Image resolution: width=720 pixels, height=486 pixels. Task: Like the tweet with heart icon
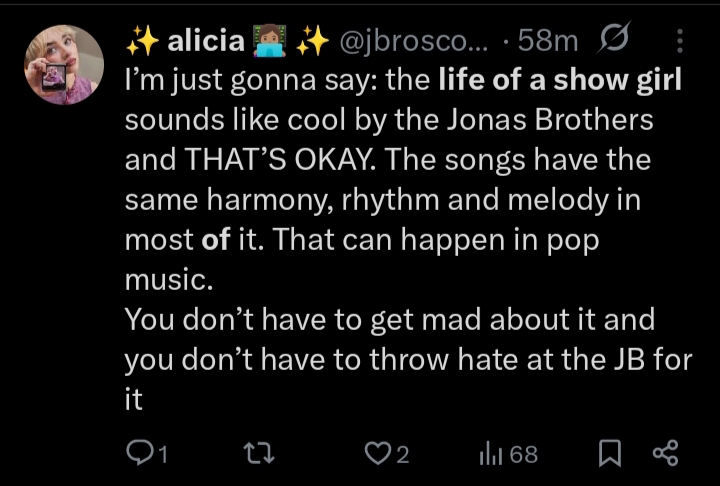pyautogui.click(x=376, y=454)
